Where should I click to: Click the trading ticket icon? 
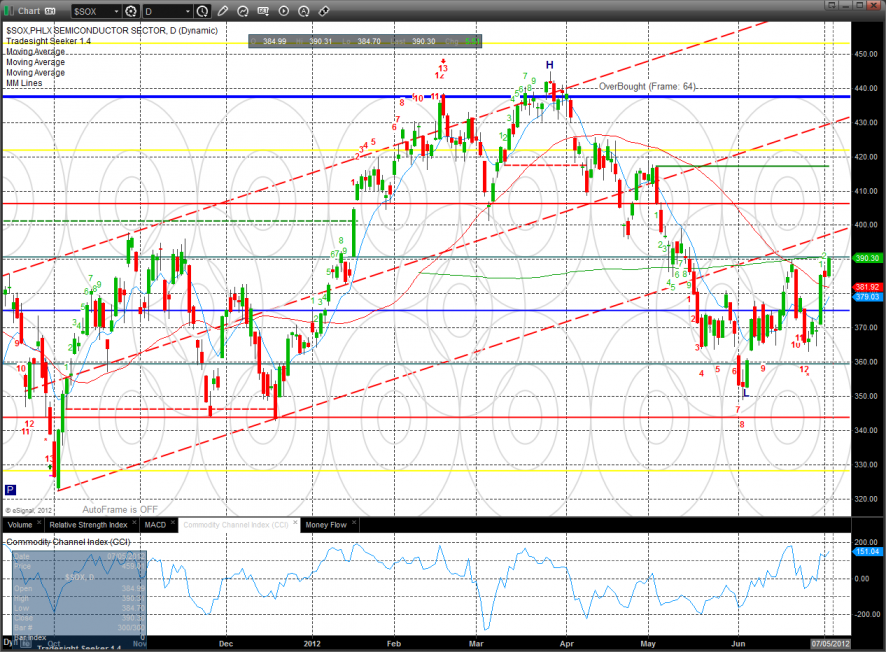tap(324, 11)
